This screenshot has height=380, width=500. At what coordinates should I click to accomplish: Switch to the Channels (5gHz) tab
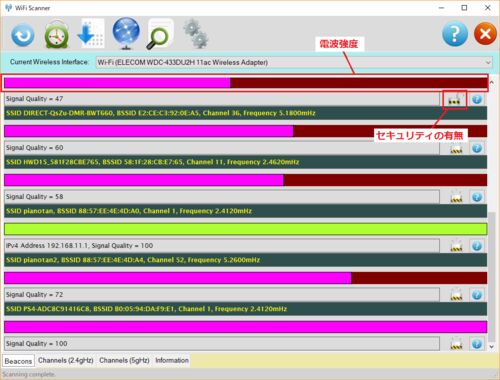click(124, 360)
